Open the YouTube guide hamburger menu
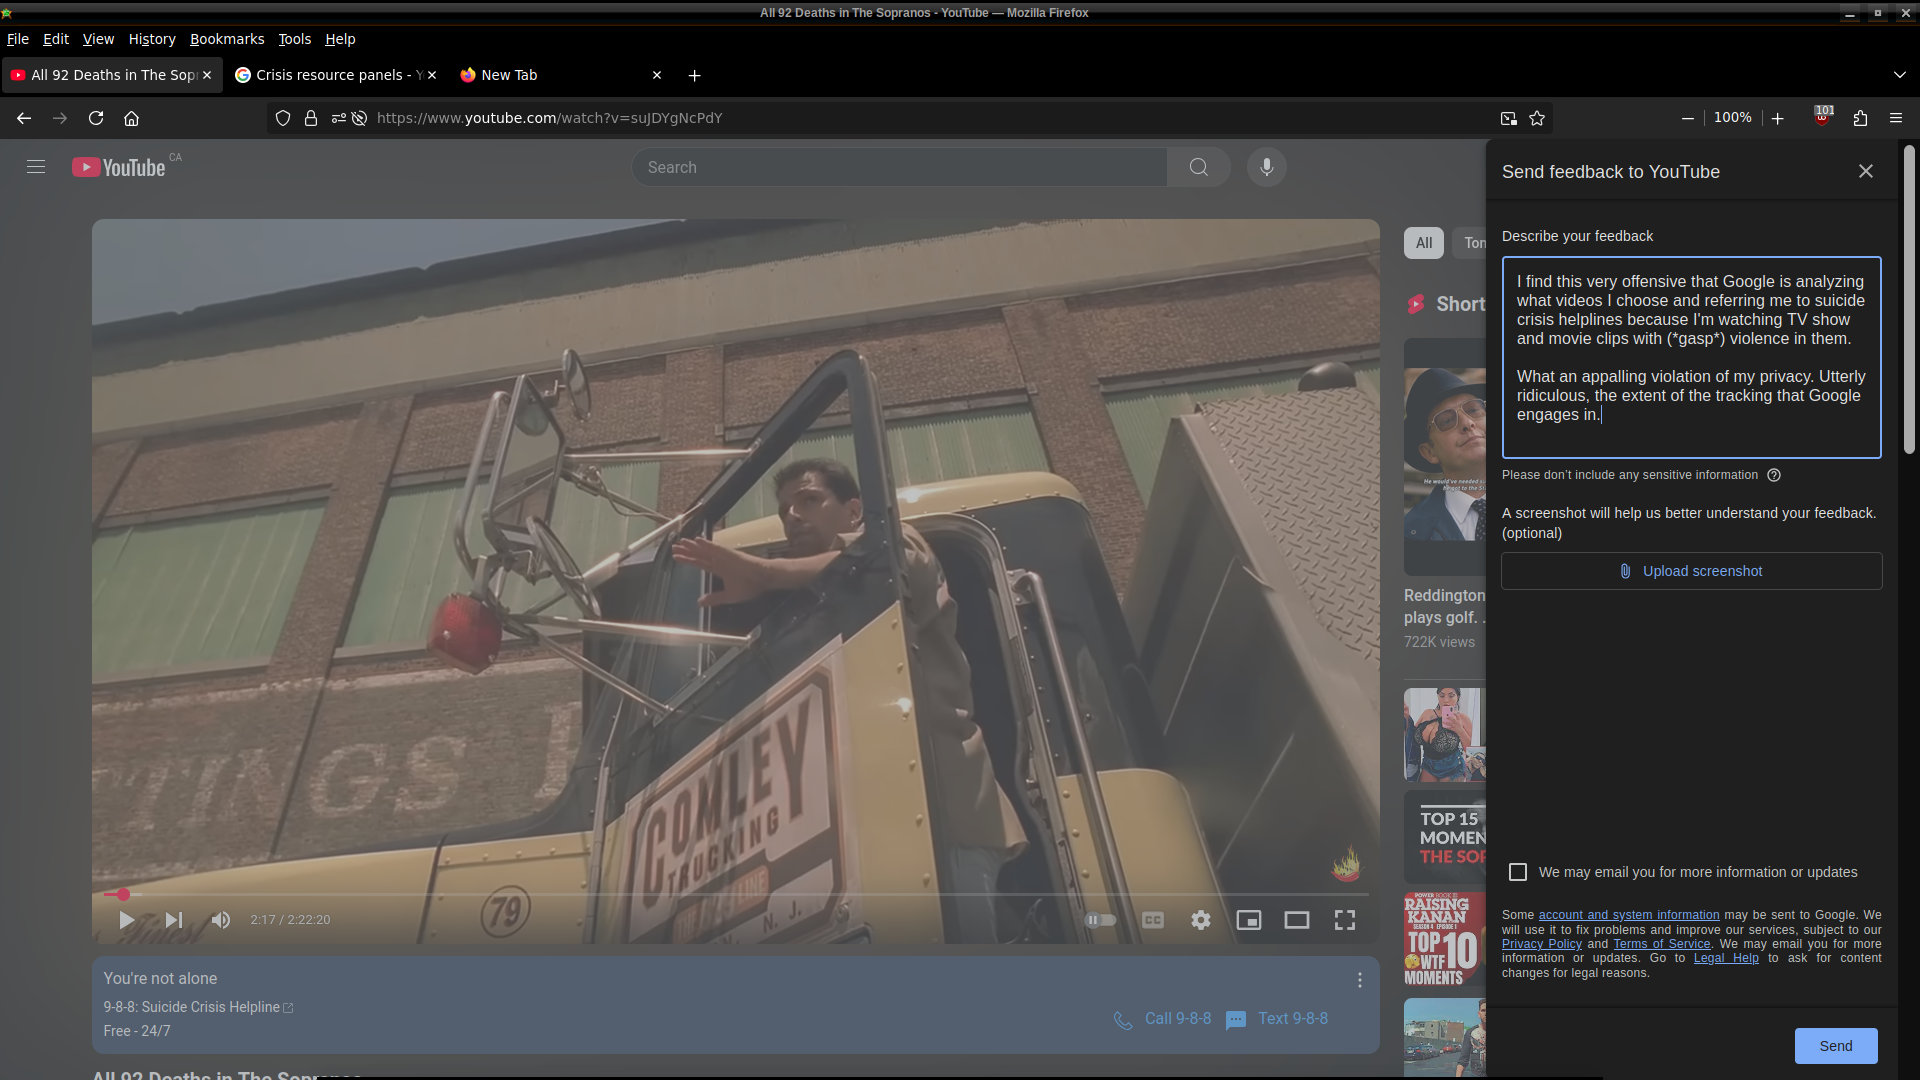 pos(36,167)
